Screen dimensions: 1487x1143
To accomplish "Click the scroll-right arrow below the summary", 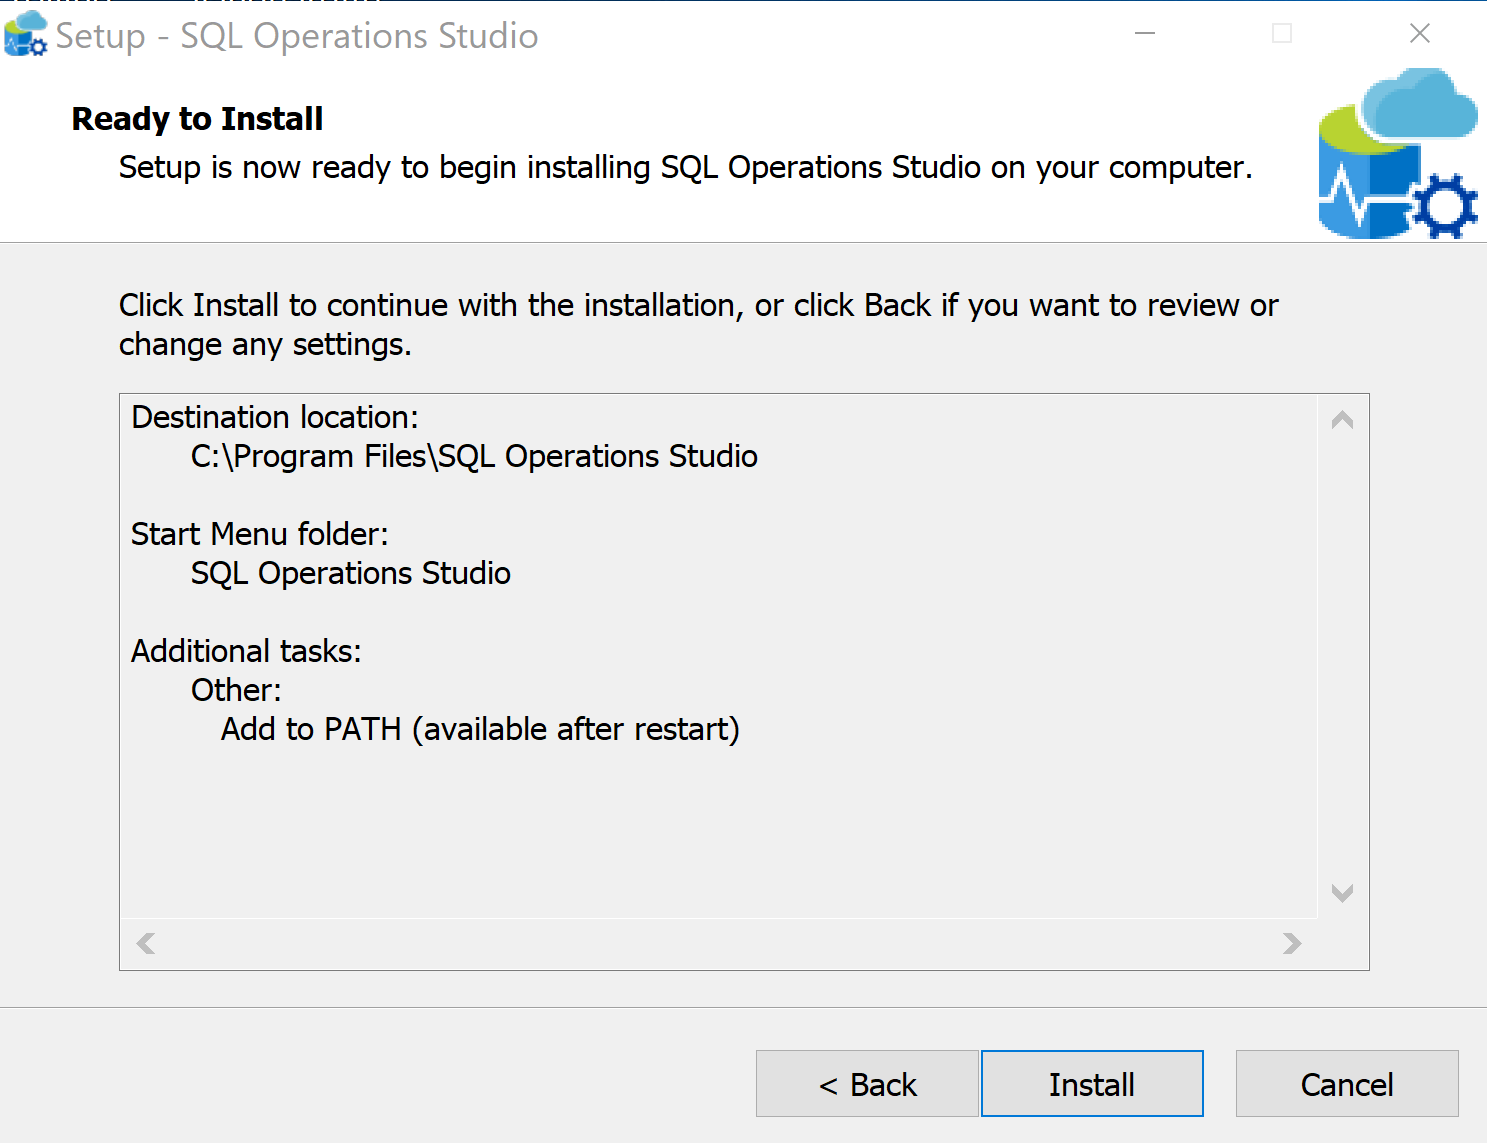I will pos(1293,943).
